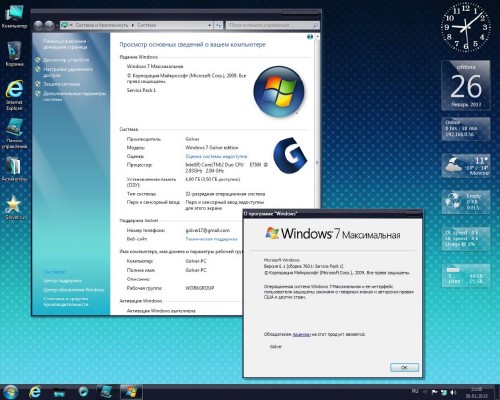Click the лицензии link in About dialog

point(301,334)
